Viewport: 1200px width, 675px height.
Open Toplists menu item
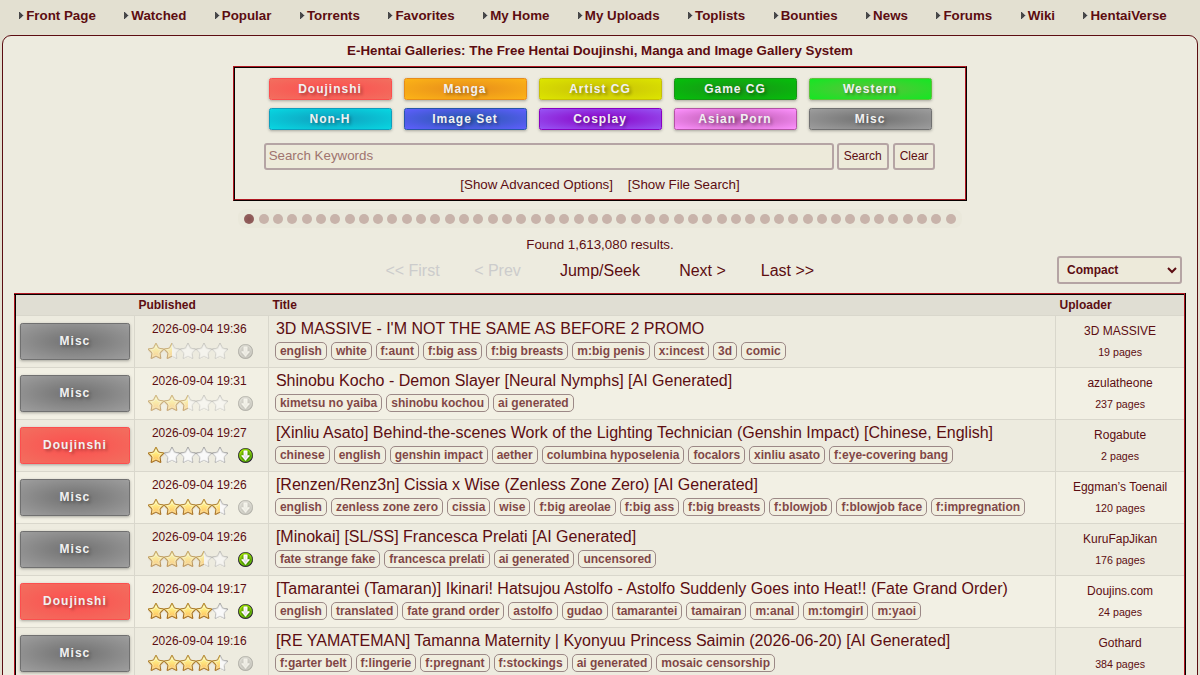pos(720,16)
